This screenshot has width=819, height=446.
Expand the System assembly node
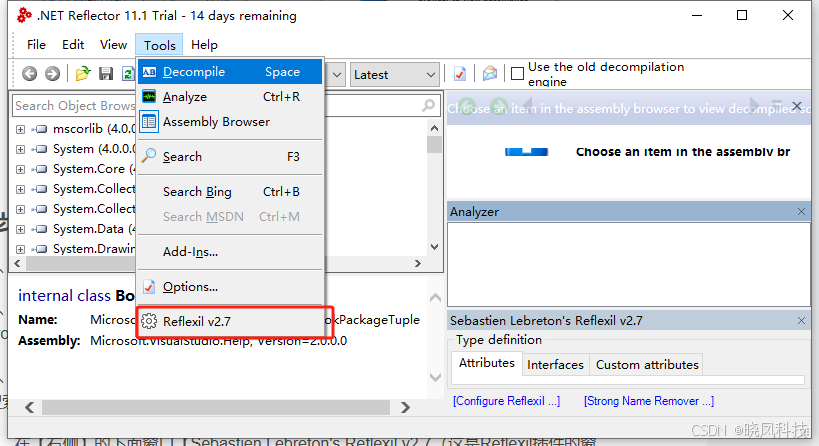[20, 149]
